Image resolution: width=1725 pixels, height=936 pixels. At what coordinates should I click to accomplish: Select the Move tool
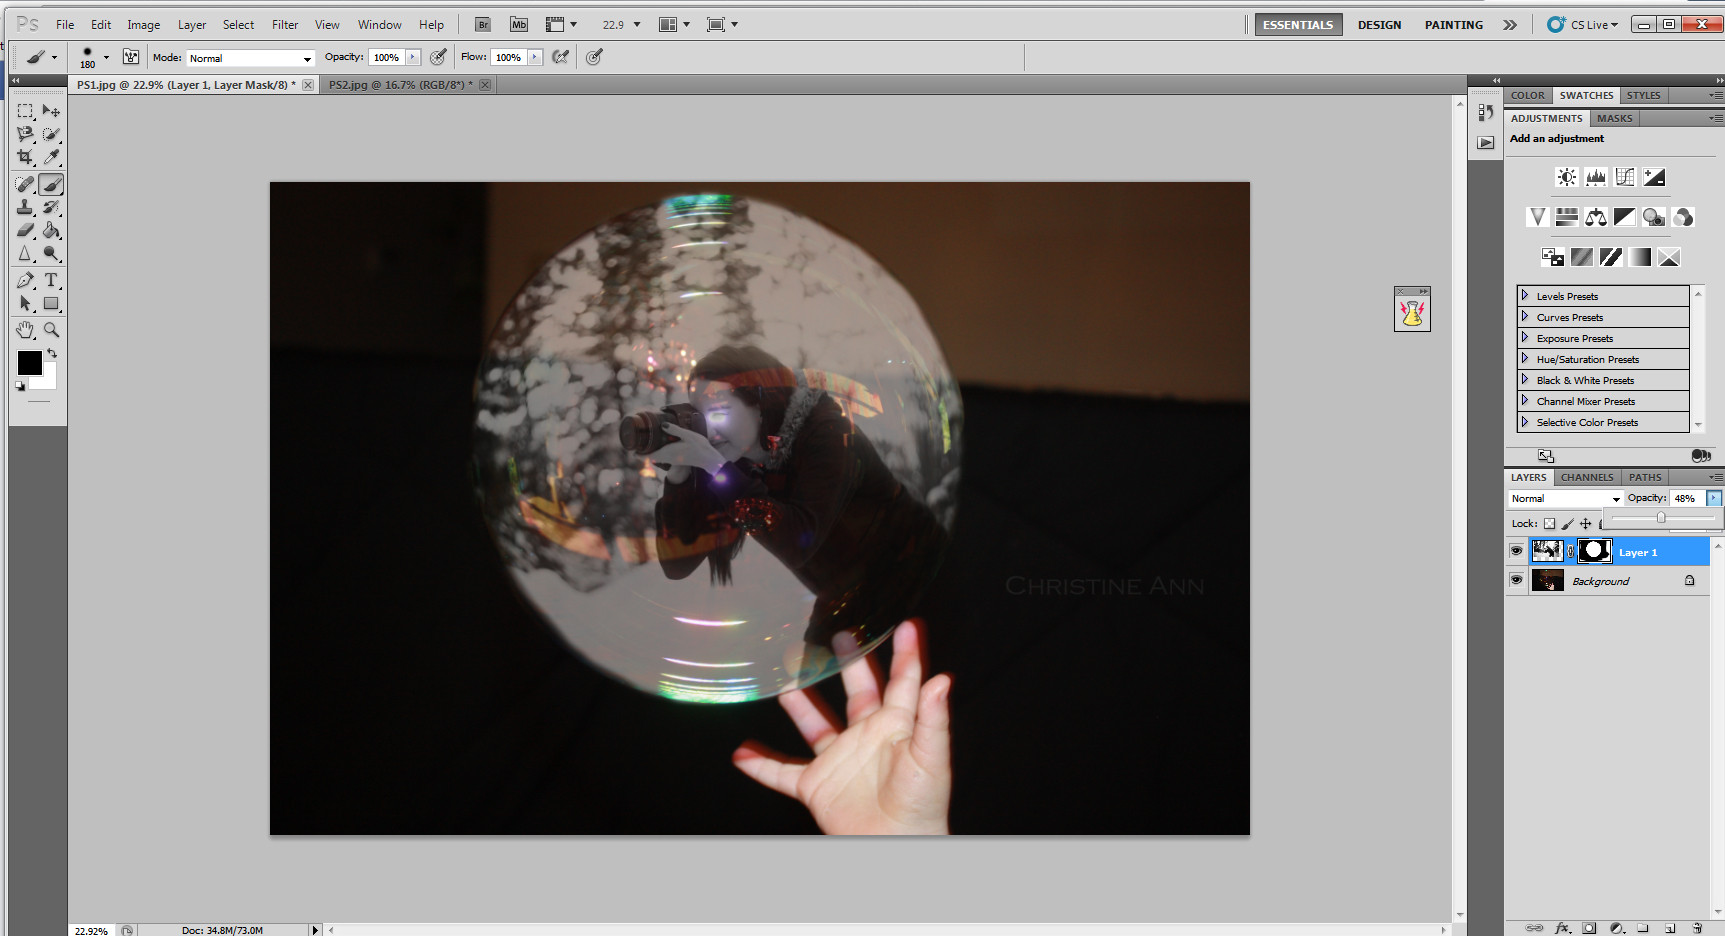(x=51, y=111)
